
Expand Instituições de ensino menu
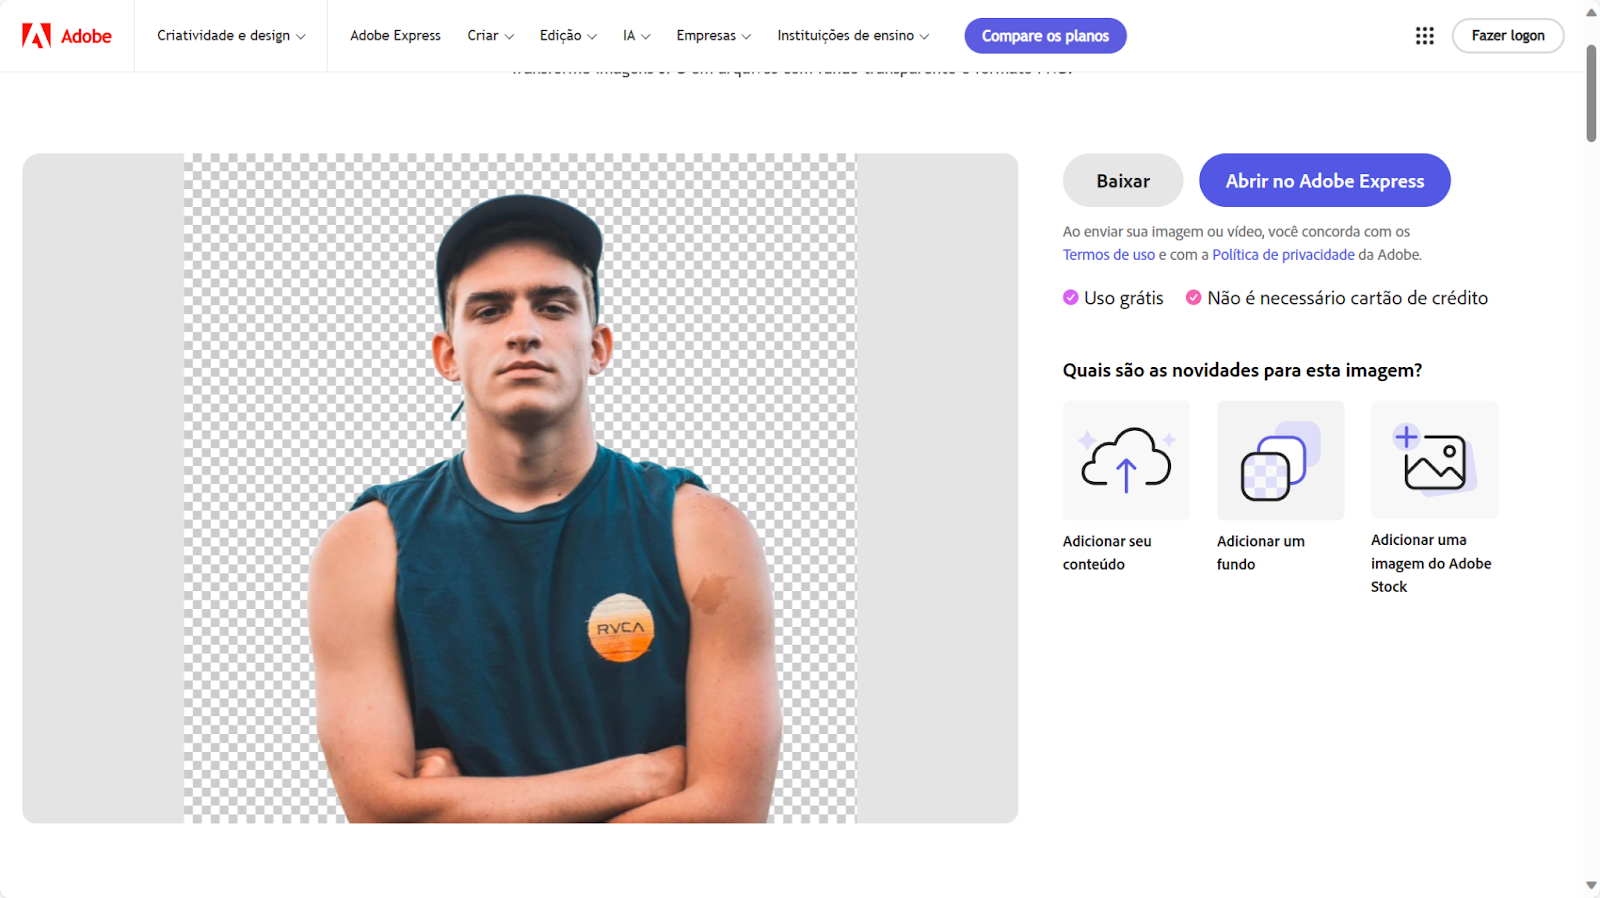(x=853, y=36)
